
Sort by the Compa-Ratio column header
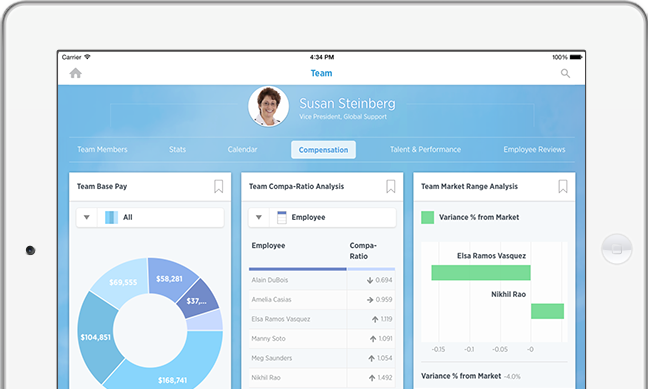pos(363,251)
